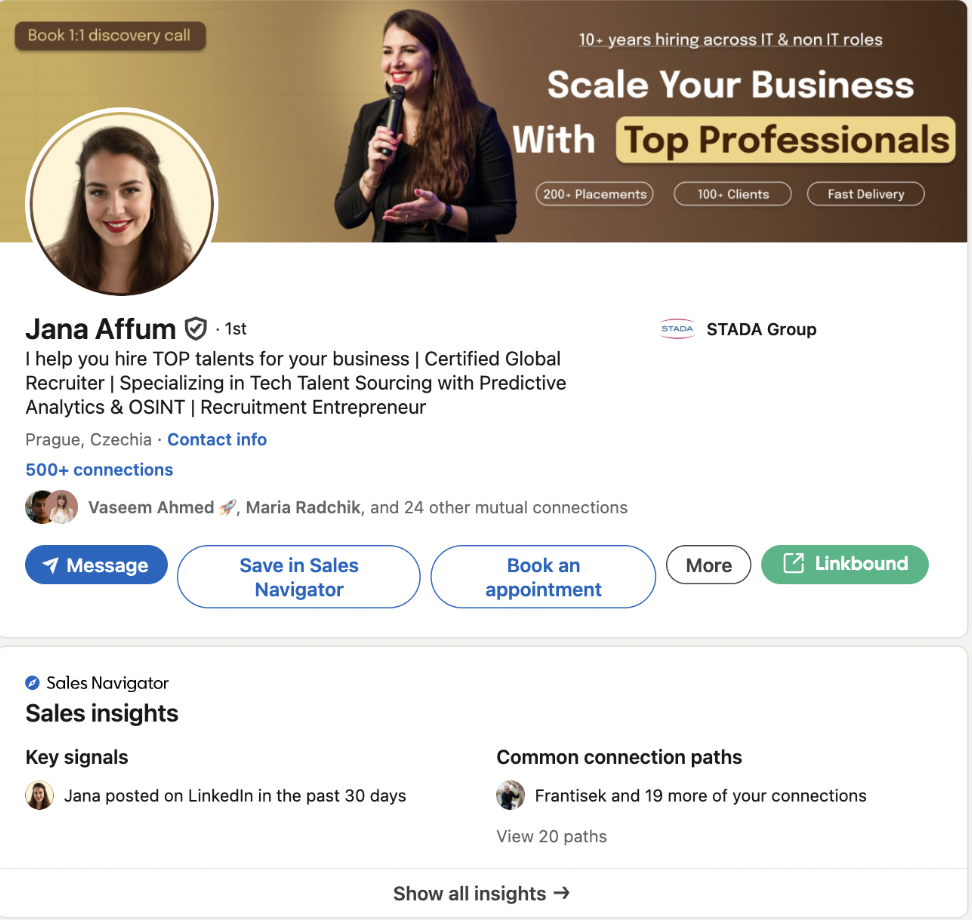Send a message with the Message button

(97, 565)
